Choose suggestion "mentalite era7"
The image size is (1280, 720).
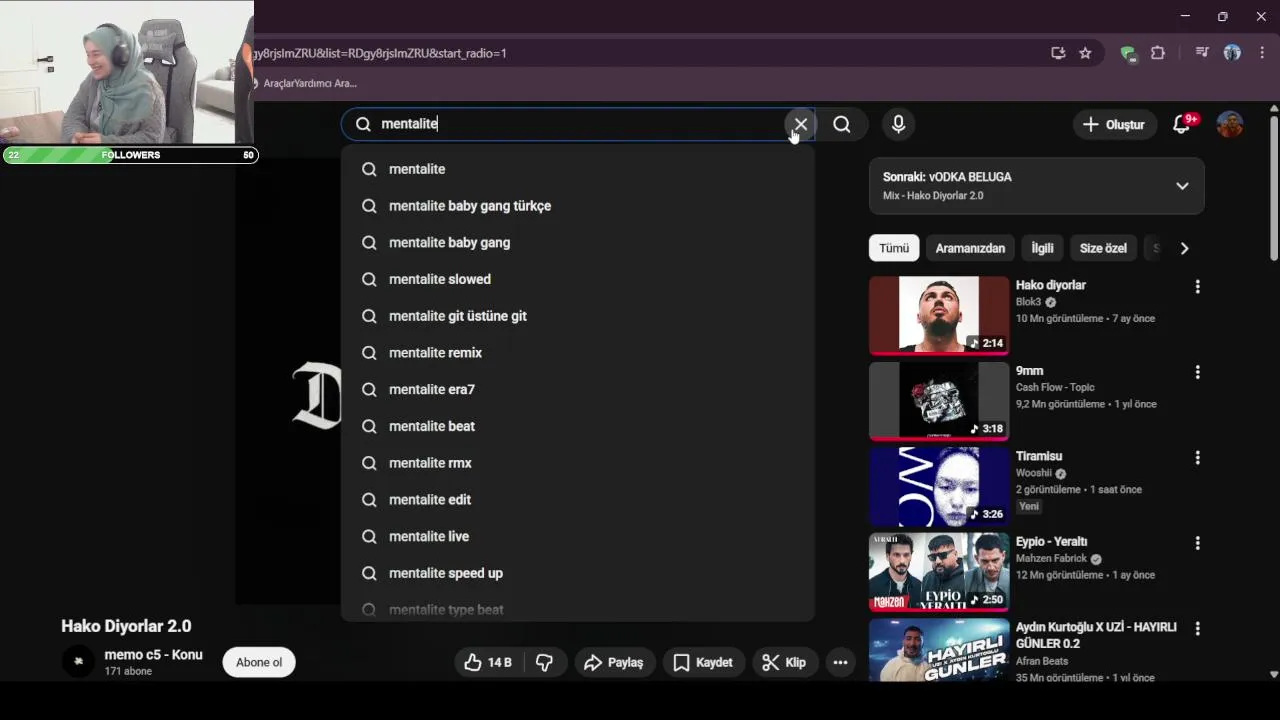578,389
